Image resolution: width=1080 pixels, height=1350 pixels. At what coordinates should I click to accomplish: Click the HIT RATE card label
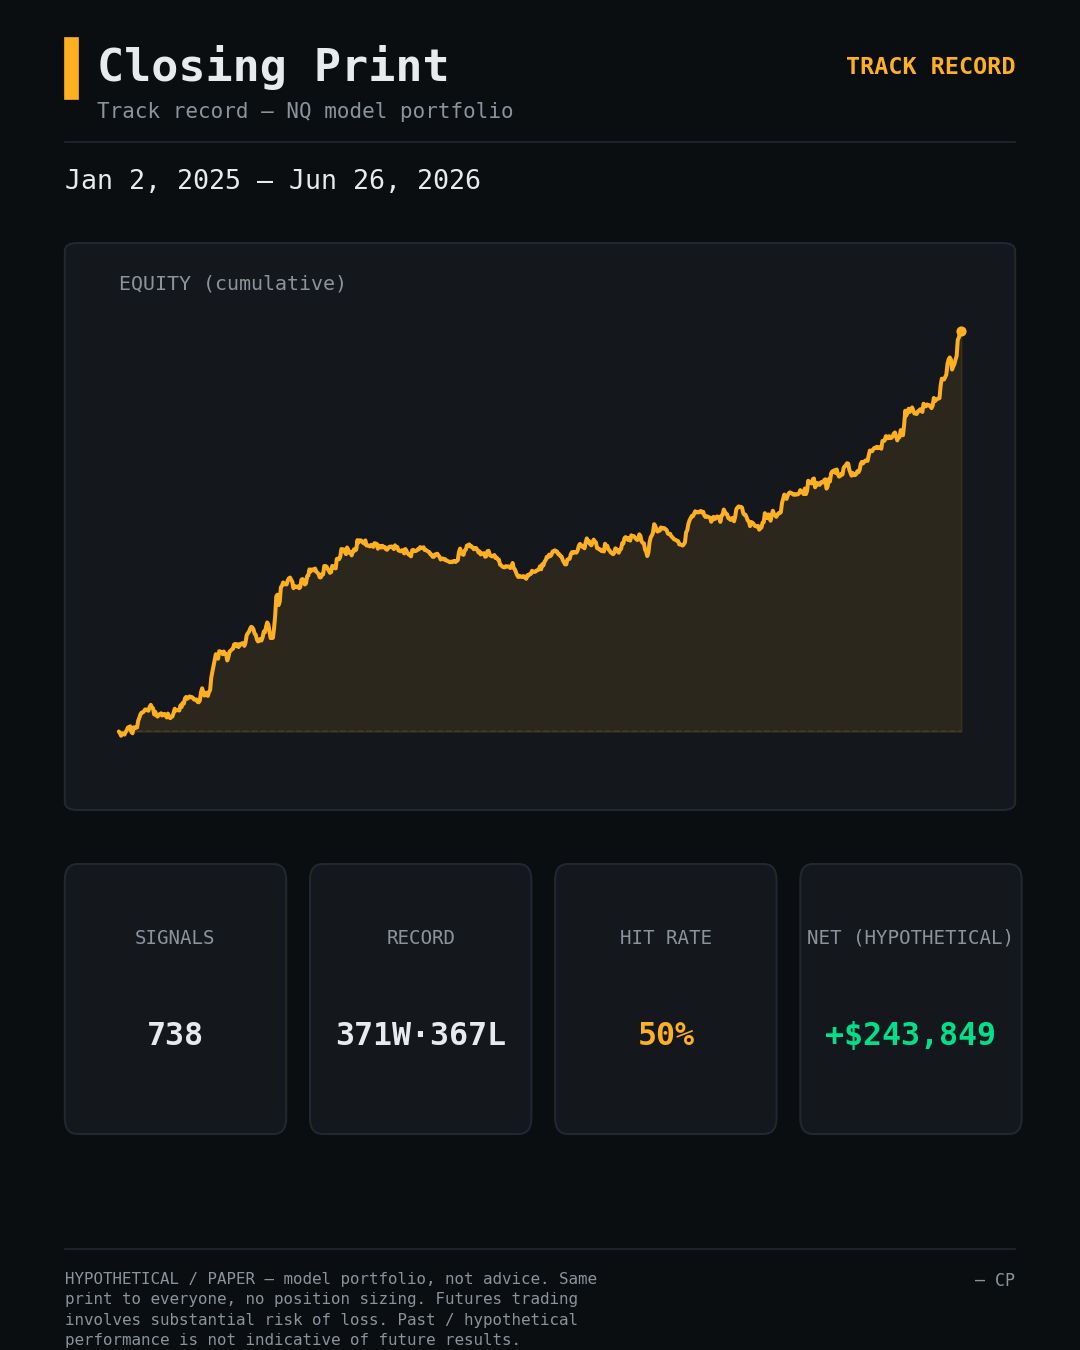666,938
